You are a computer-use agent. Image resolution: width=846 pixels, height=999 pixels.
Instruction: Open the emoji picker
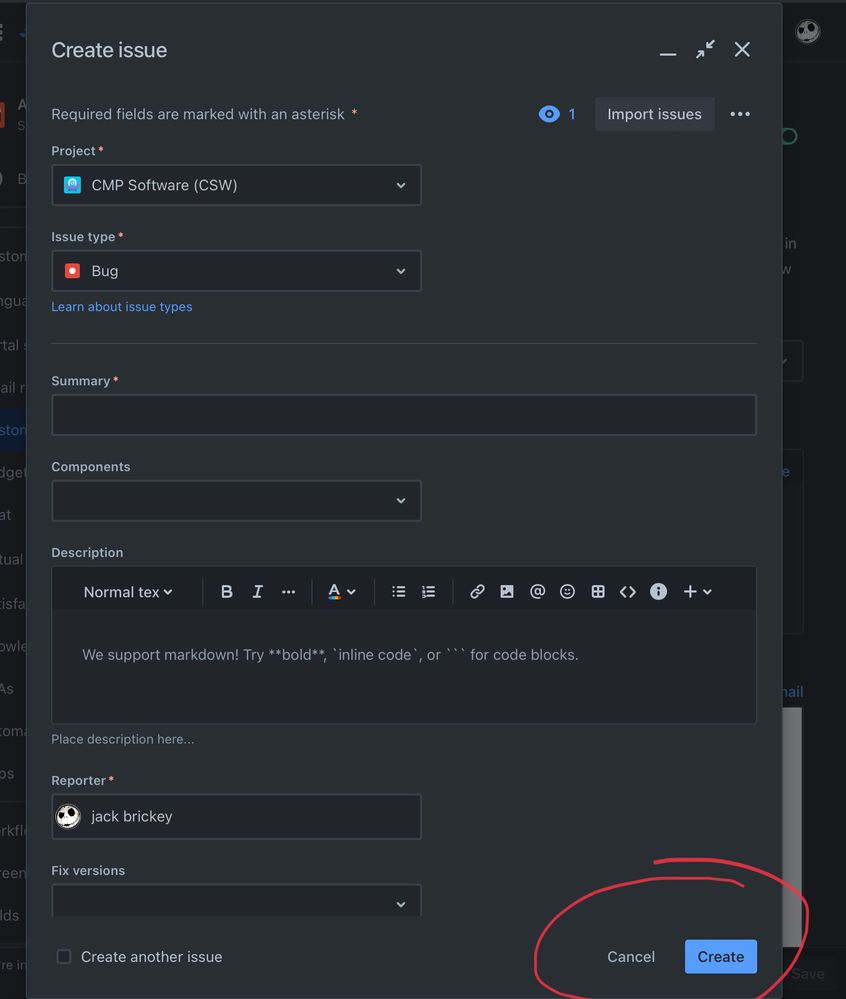point(567,592)
